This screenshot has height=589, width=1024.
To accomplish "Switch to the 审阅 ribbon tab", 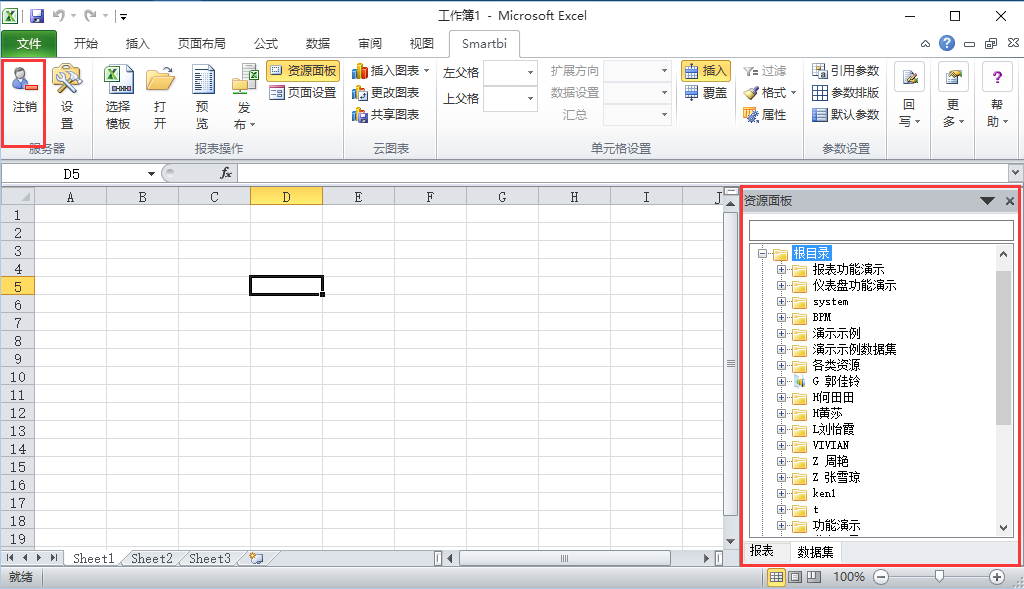I will pyautogui.click(x=370, y=44).
